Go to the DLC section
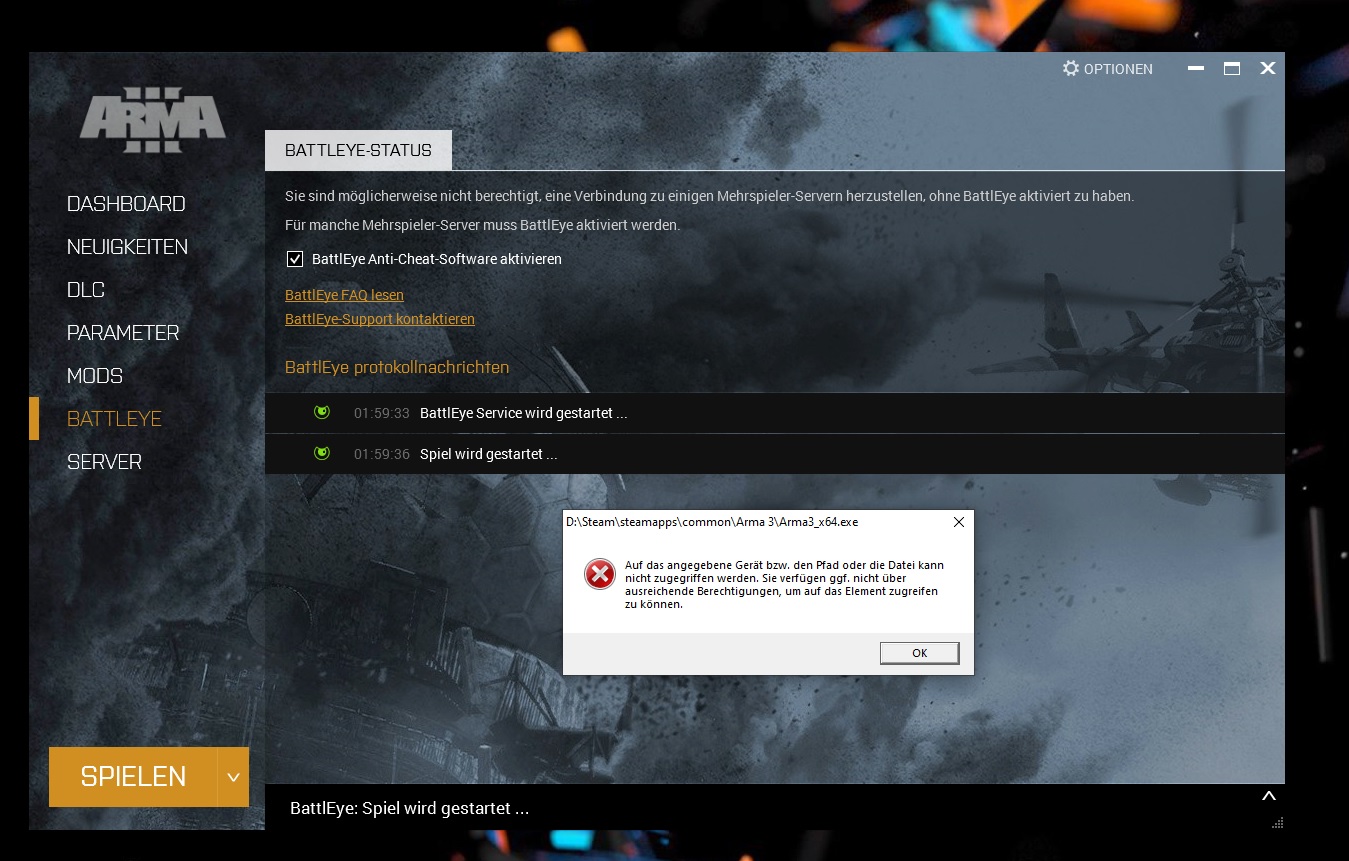 (86, 290)
